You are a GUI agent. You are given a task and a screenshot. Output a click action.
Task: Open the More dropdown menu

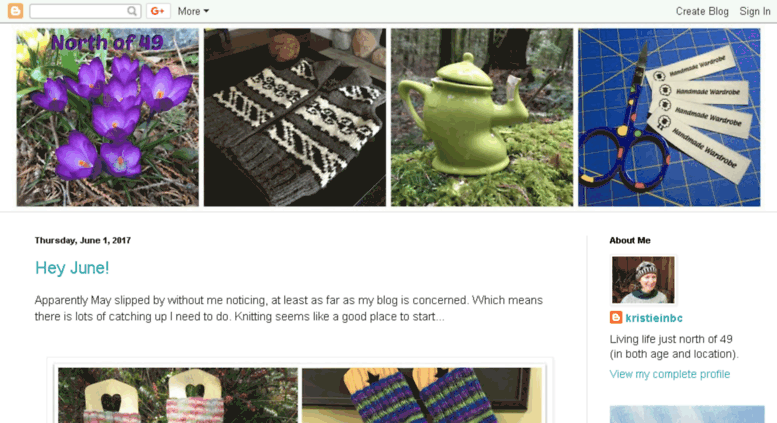tap(193, 11)
